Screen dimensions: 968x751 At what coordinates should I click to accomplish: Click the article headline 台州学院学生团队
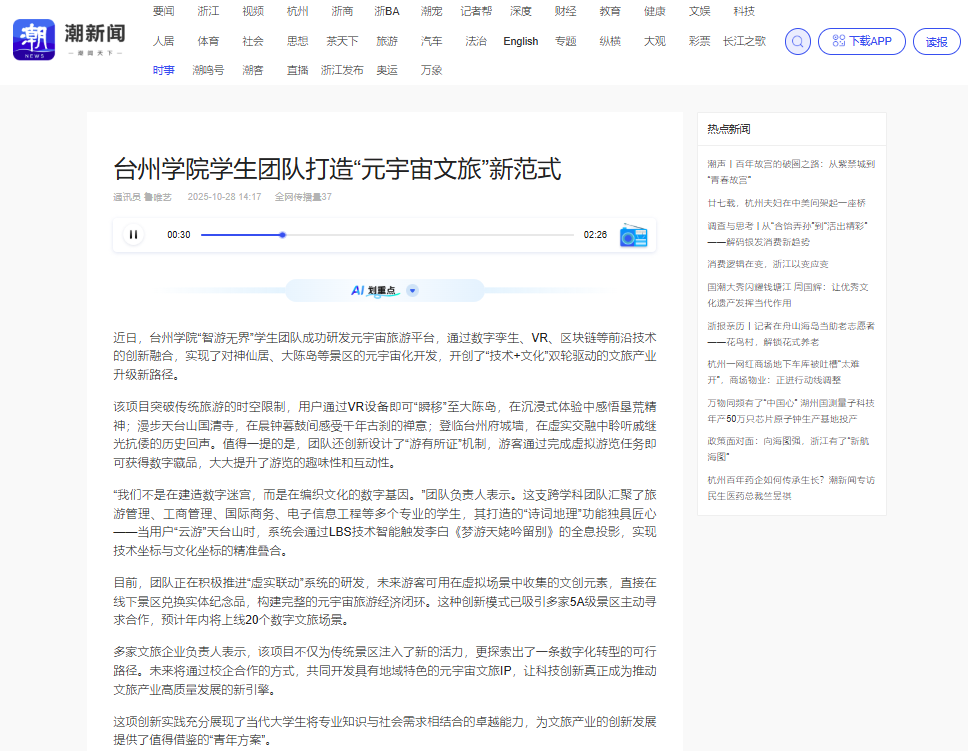pyautogui.click(x=337, y=168)
